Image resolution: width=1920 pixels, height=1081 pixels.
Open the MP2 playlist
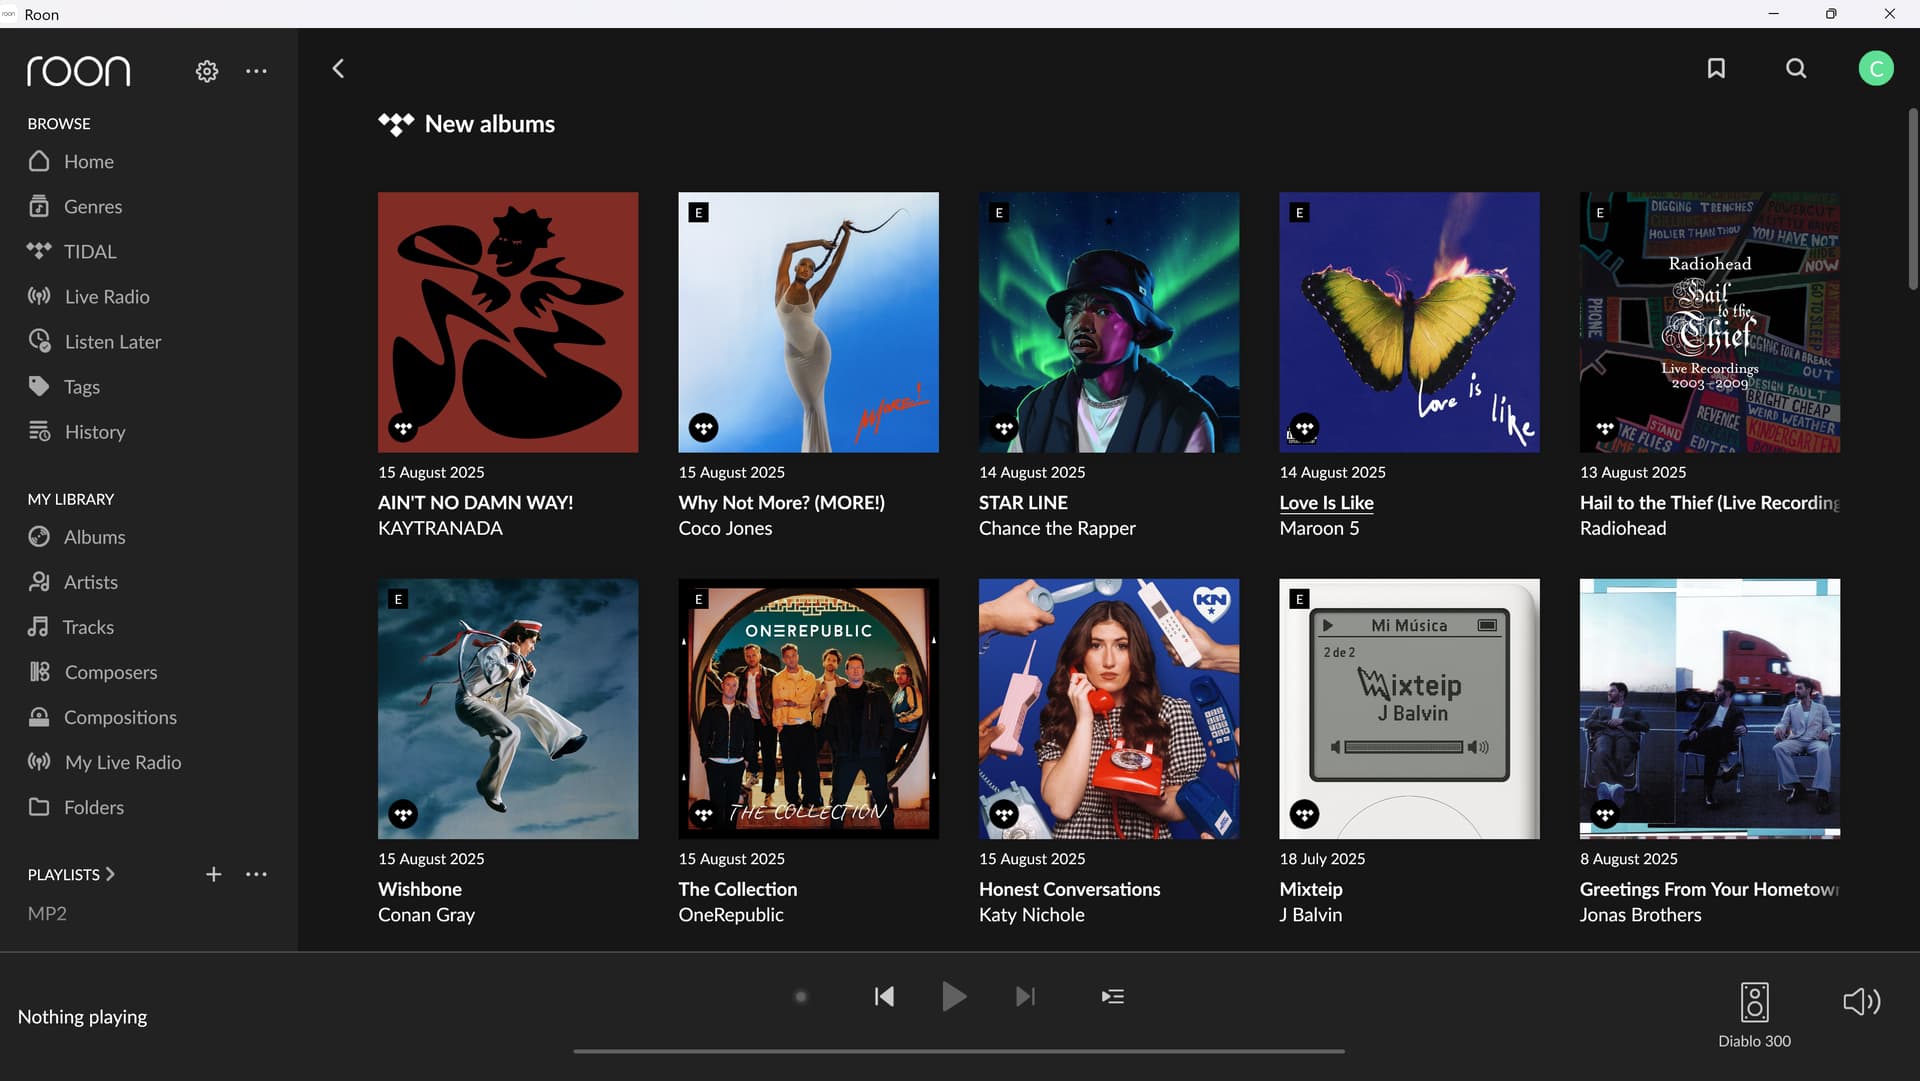47,913
